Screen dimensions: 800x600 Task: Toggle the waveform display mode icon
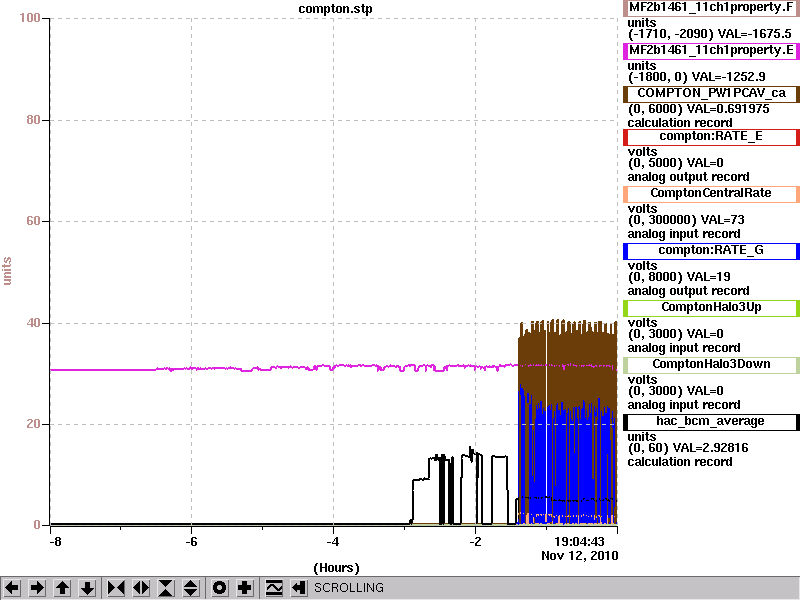click(x=274, y=588)
